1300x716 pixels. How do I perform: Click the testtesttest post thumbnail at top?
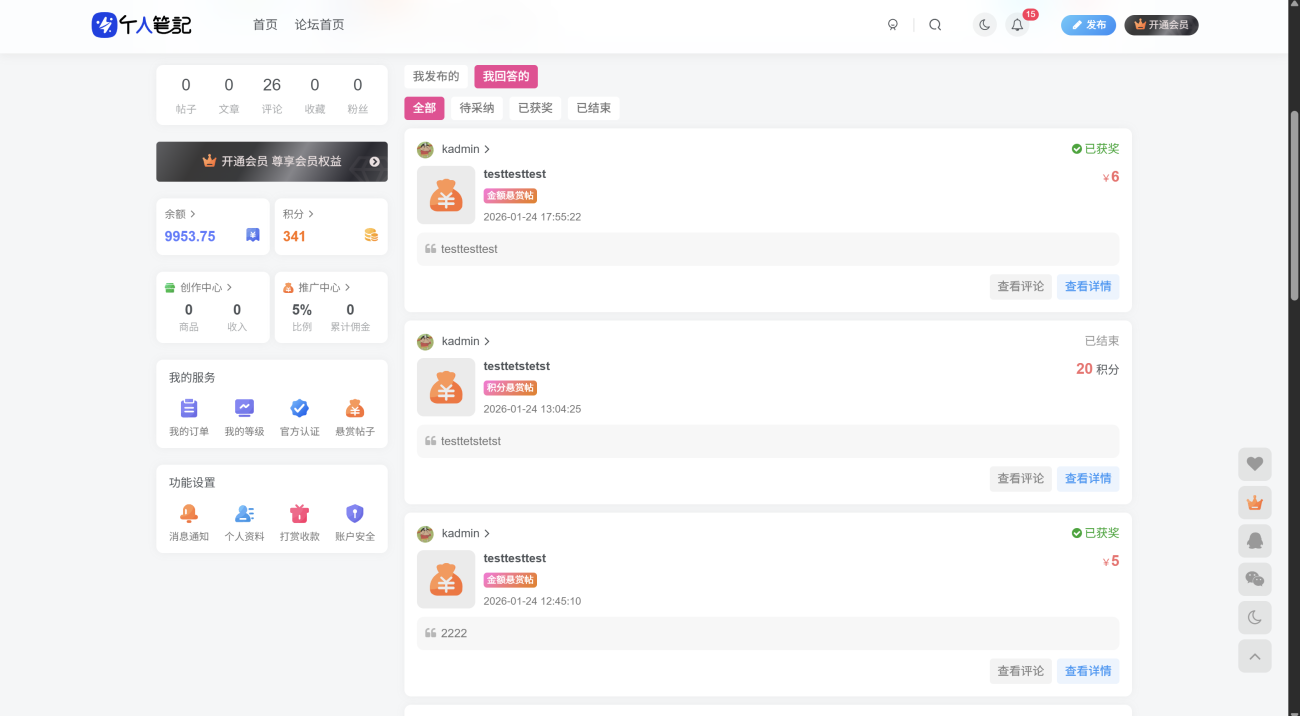point(446,195)
